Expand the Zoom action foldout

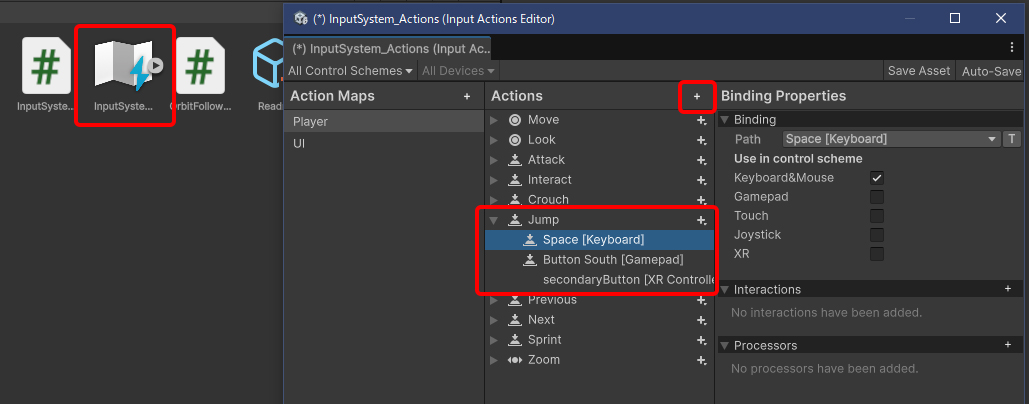494,360
